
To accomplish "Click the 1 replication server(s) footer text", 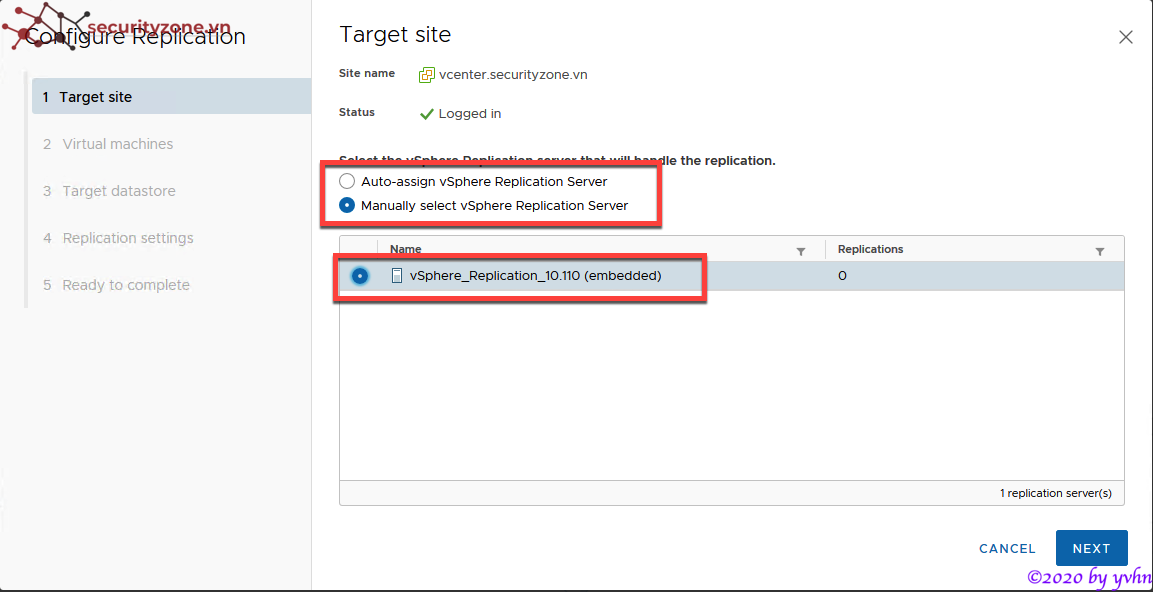I will [x=1055, y=493].
